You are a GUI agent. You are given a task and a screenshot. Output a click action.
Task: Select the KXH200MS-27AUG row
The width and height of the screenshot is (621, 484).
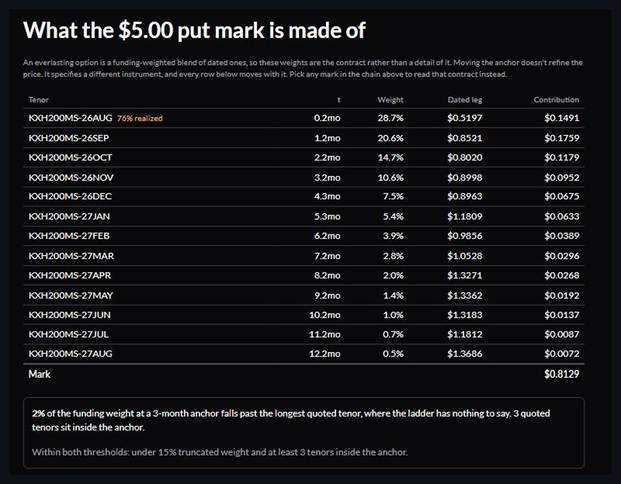[304, 354]
